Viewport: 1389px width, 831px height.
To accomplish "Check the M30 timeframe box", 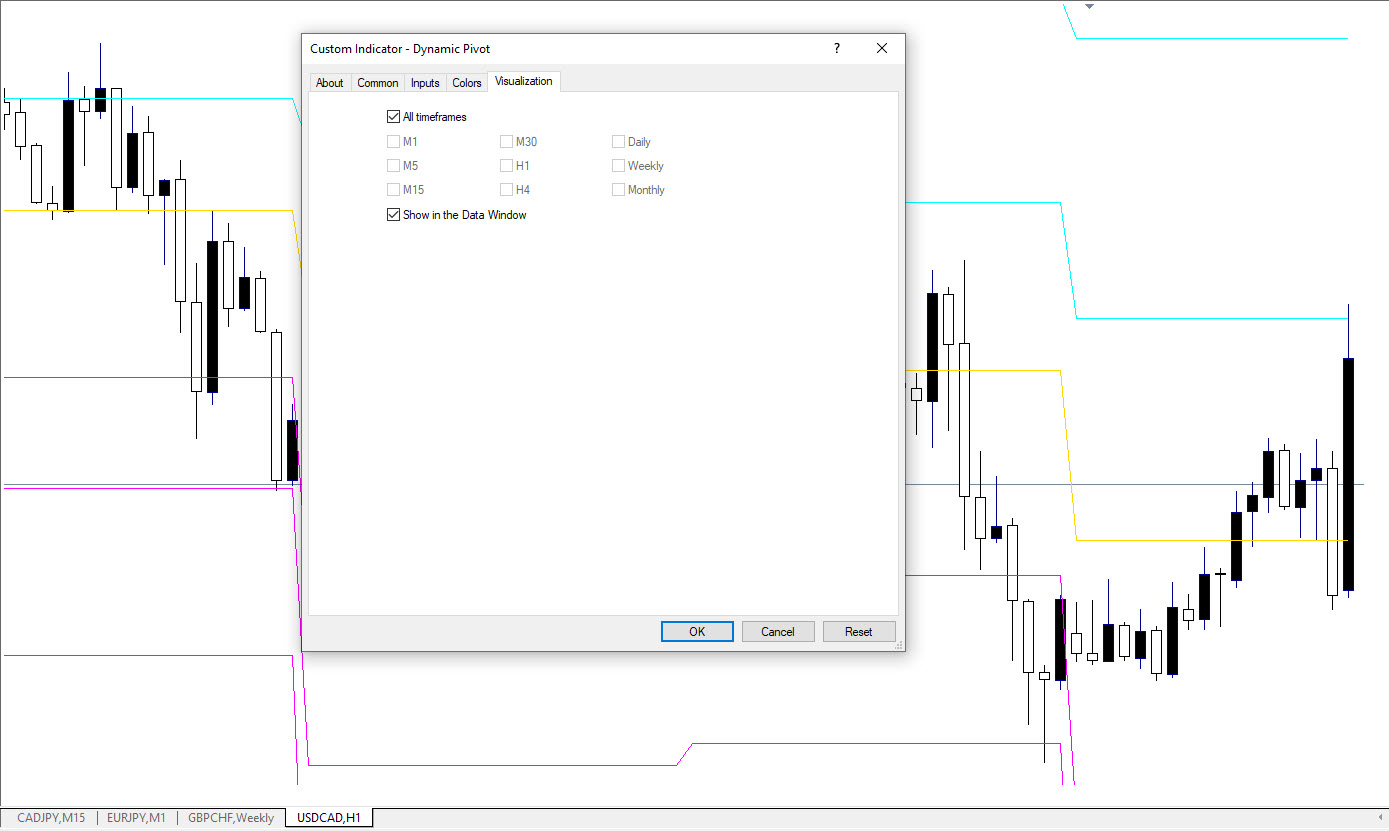I will click(x=507, y=142).
